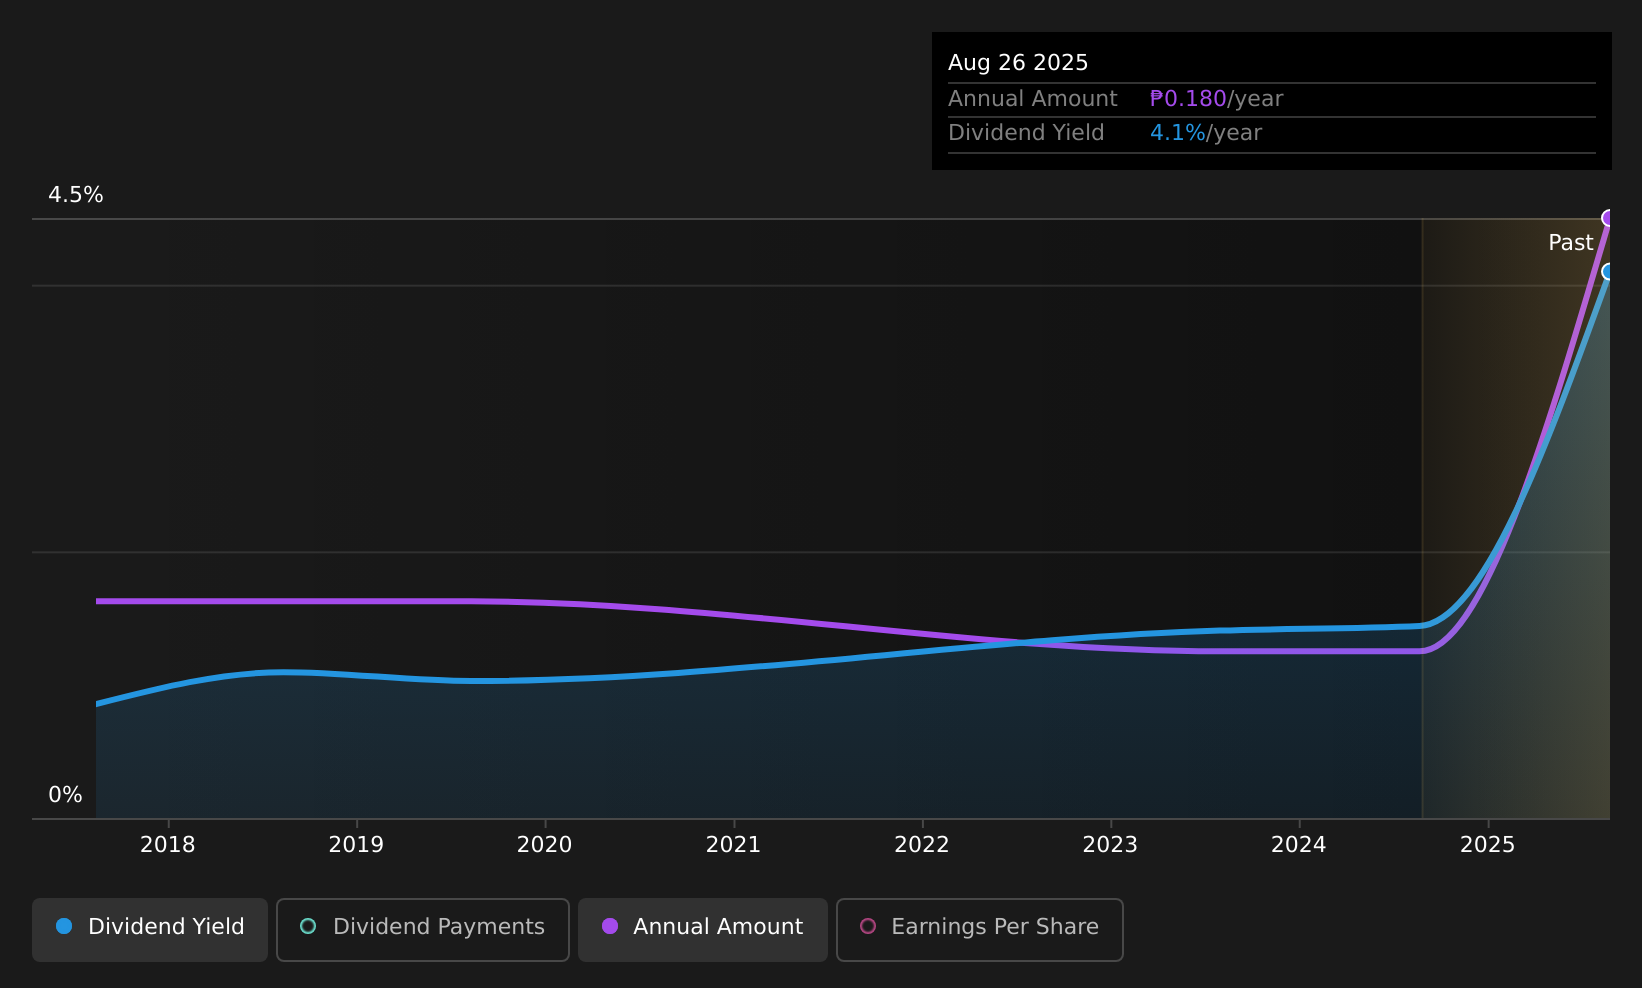
Task: Click the 0% y-axis label
Action: (66, 795)
